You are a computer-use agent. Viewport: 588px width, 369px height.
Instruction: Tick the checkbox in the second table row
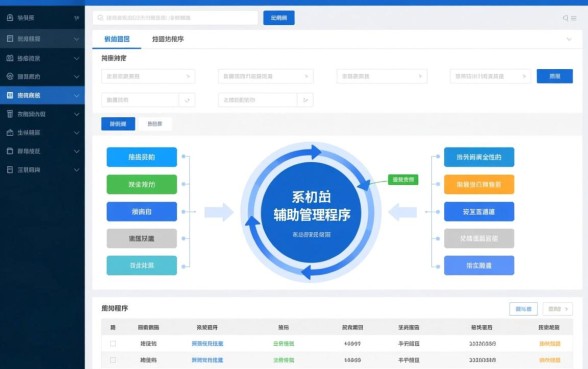point(113,360)
